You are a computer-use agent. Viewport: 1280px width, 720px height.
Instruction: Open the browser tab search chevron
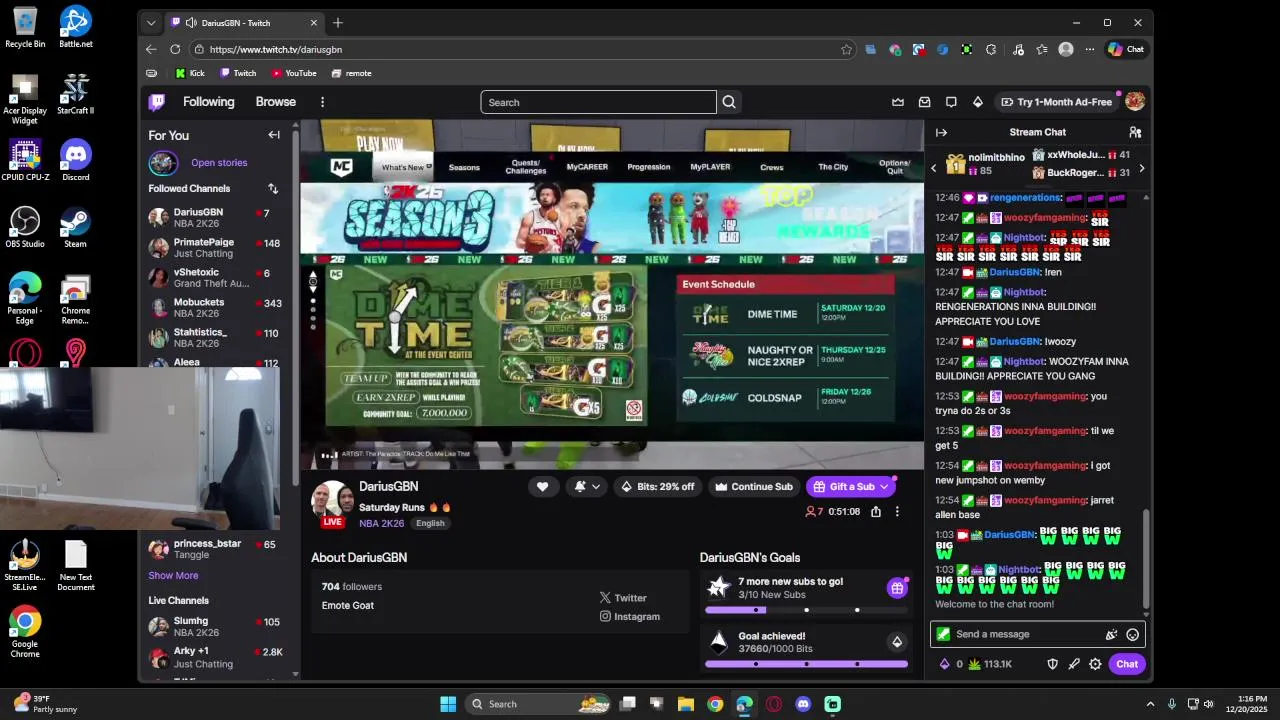[x=151, y=23]
